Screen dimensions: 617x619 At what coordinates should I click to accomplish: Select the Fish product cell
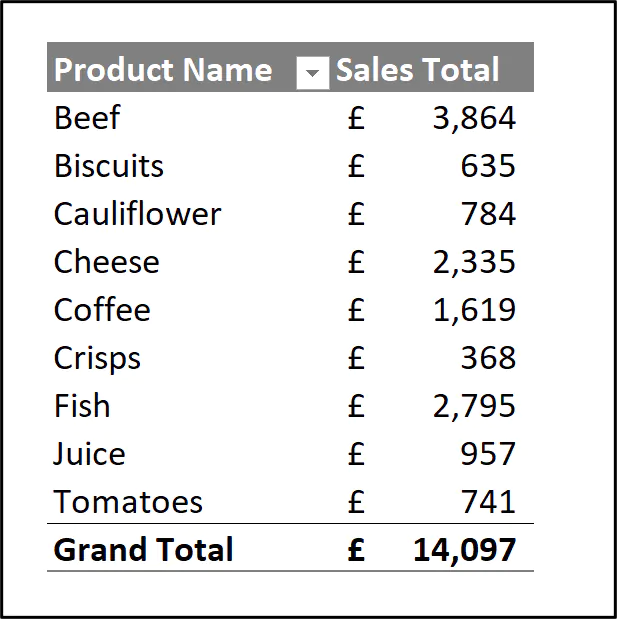(82, 406)
